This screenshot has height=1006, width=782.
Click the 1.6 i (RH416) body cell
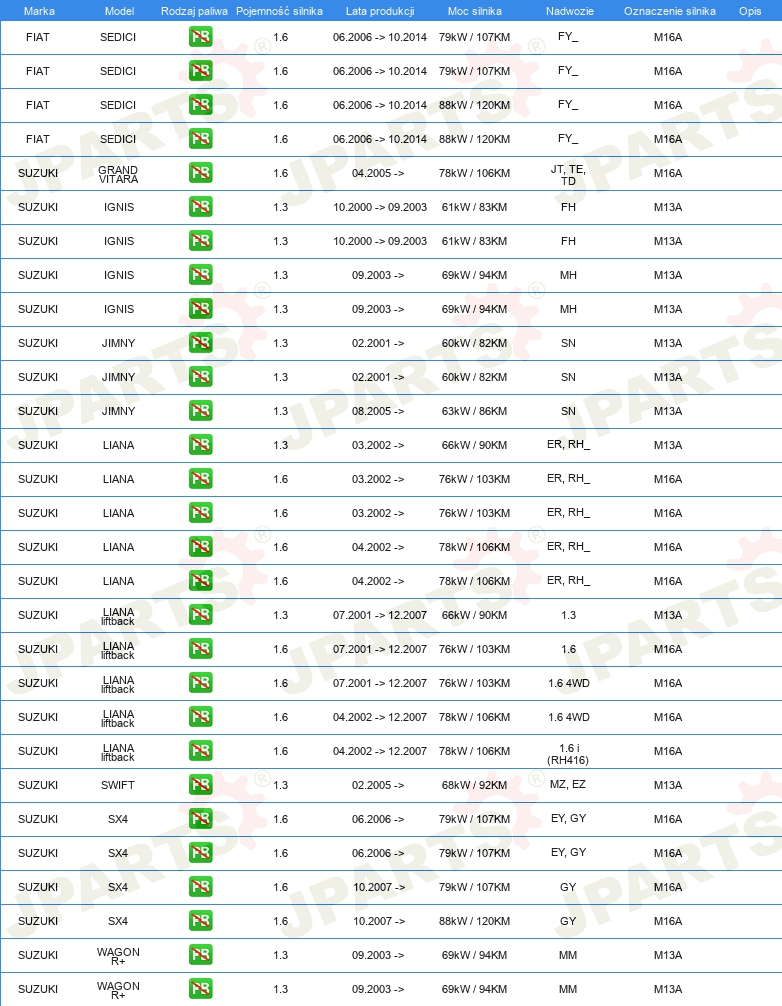point(568,754)
